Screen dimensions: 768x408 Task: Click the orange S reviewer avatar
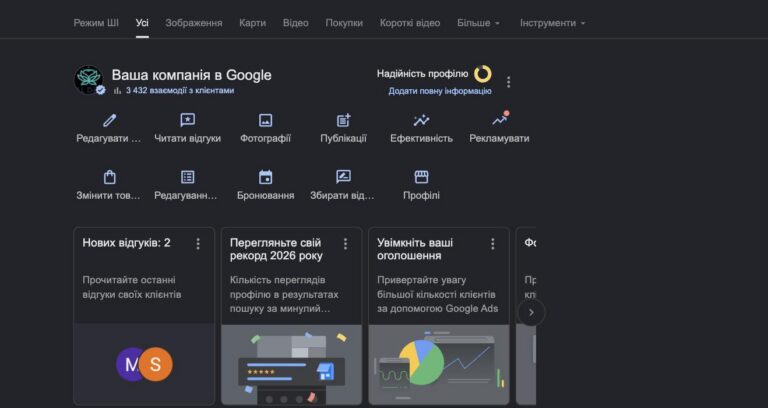156,364
